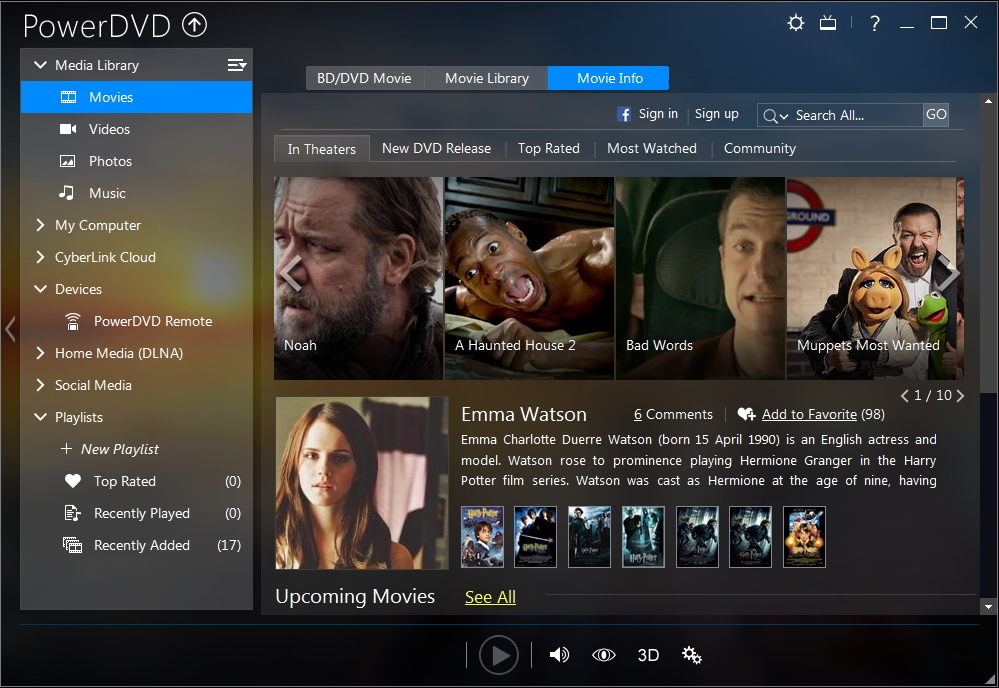Image resolution: width=999 pixels, height=688 pixels.
Task: Toggle TrueTheater eye enhancement
Action: 603,655
